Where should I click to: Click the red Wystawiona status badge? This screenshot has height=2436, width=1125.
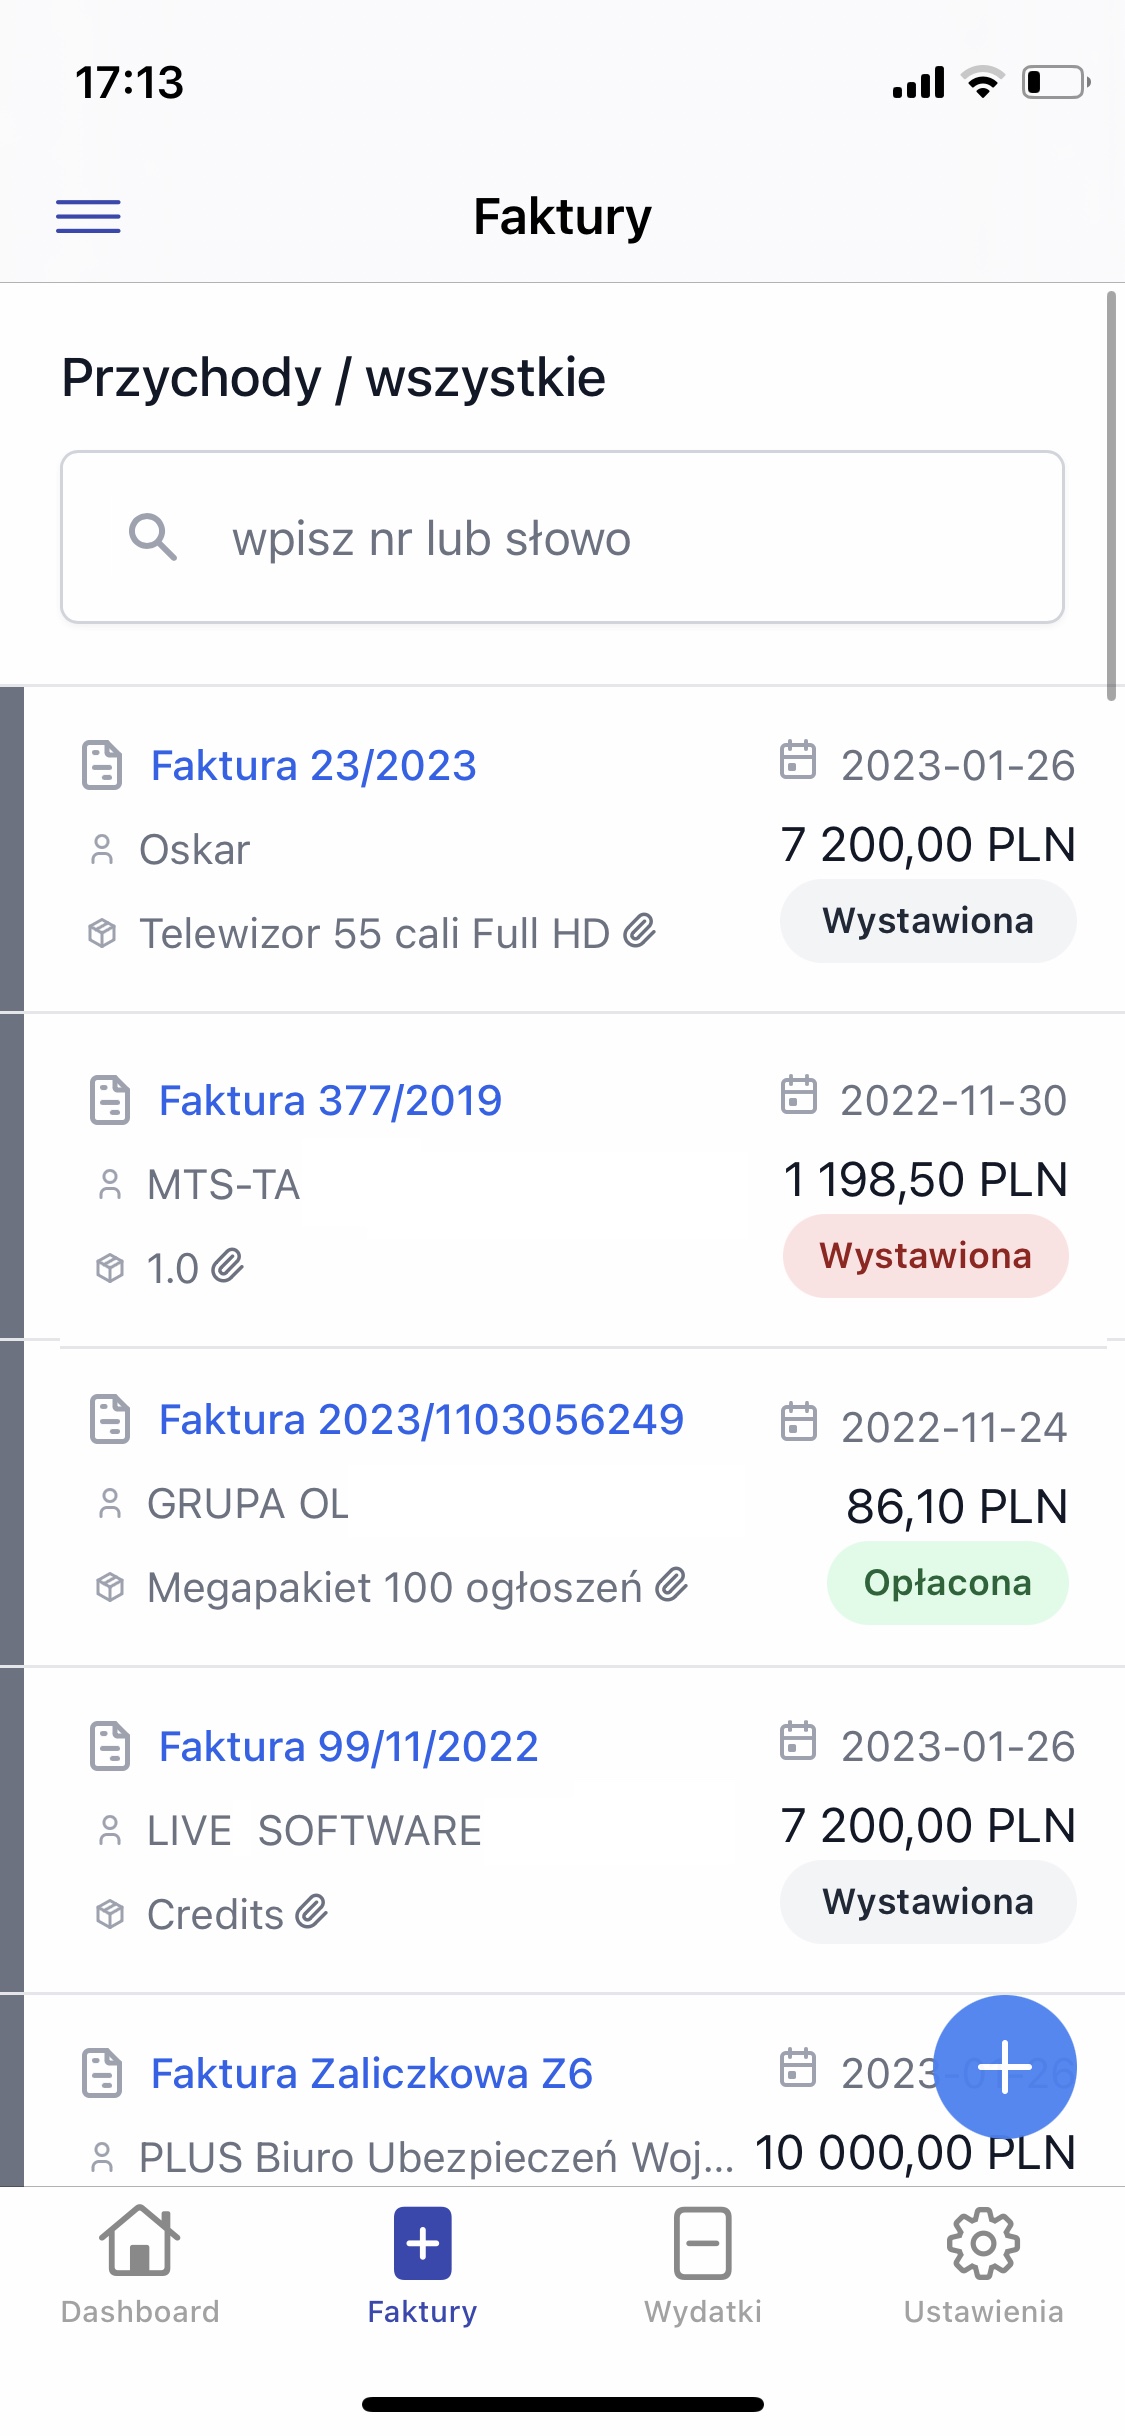click(925, 1256)
